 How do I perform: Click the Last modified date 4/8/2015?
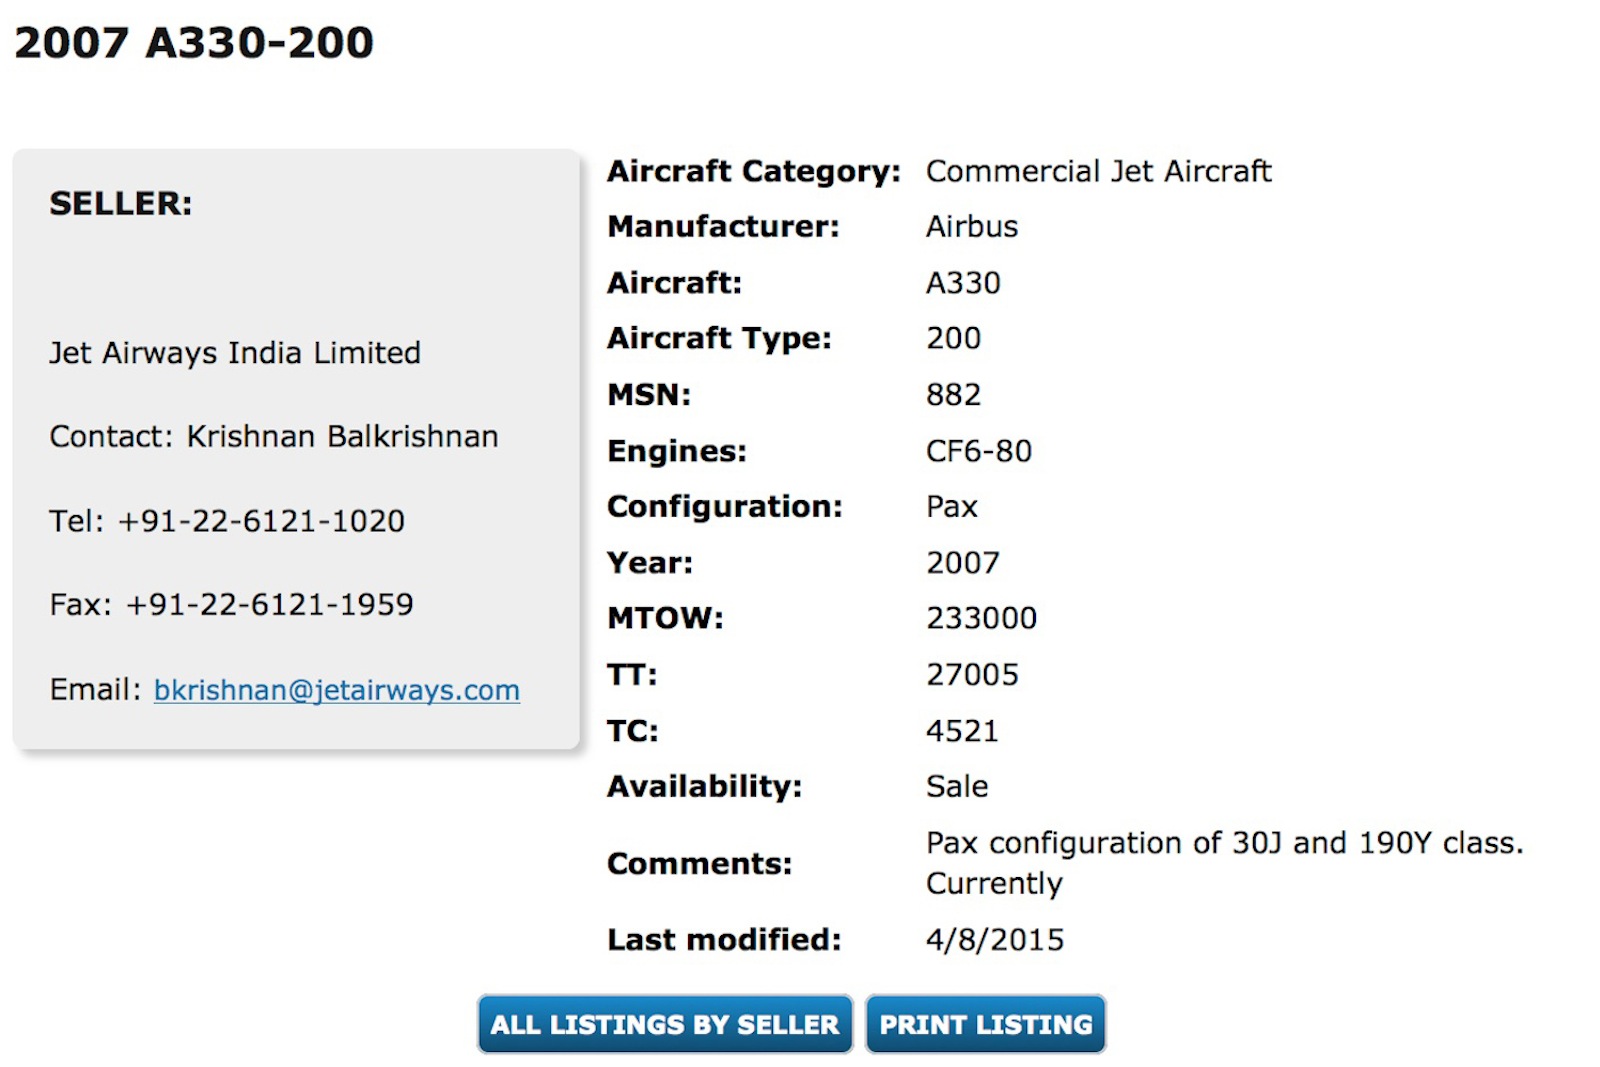coord(995,940)
